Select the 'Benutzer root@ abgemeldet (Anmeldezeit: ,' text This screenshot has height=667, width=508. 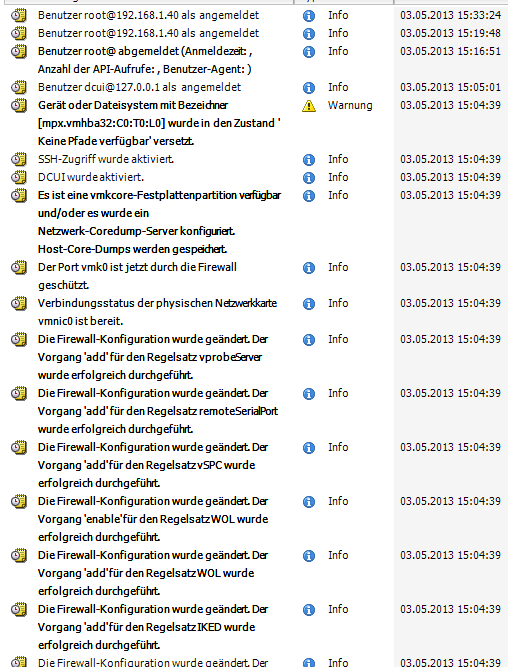pos(145,51)
